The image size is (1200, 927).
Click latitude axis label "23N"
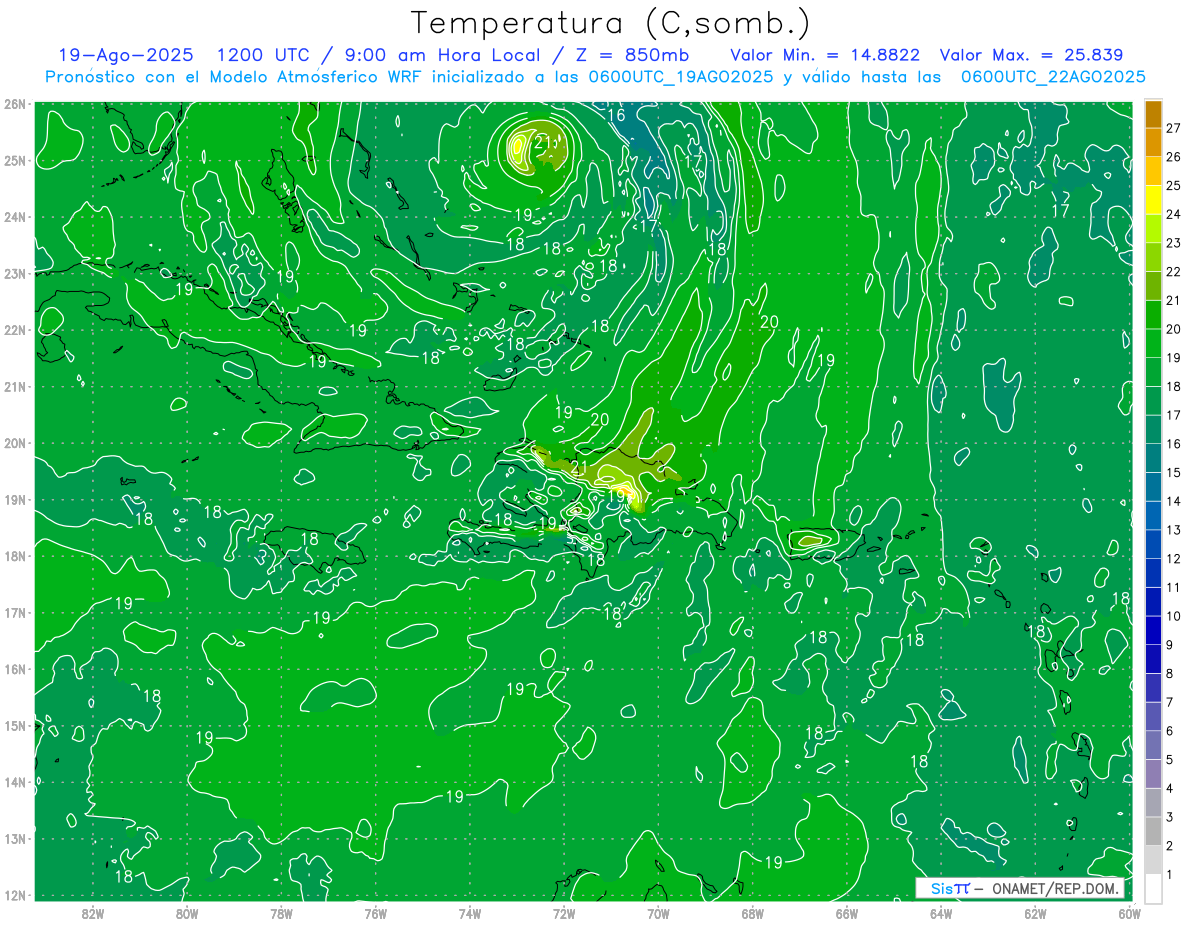(14, 273)
